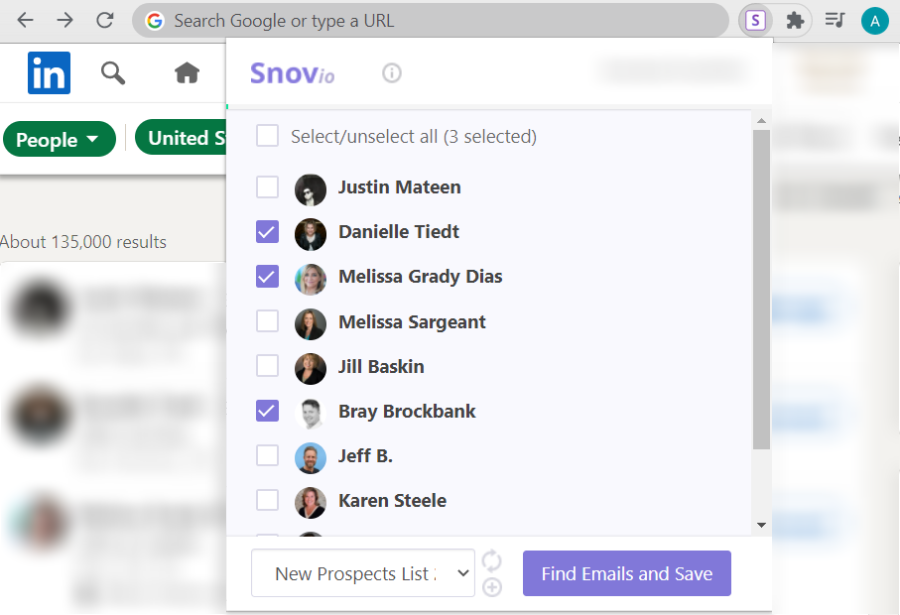Check the Justin Mateen checkbox

point(267,187)
